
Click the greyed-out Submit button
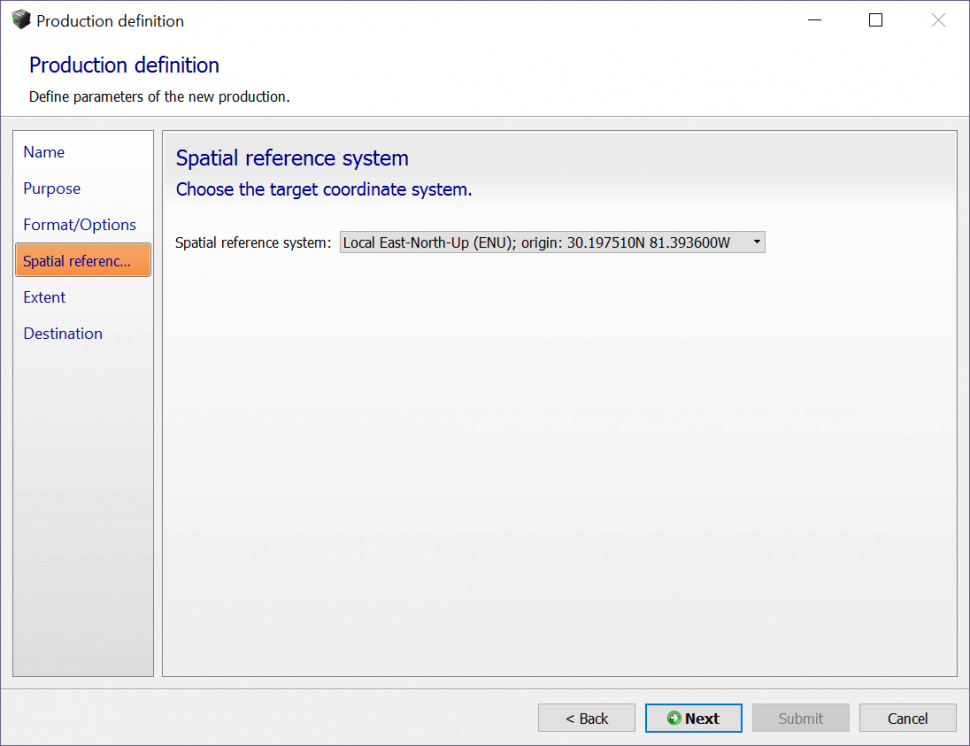(800, 718)
